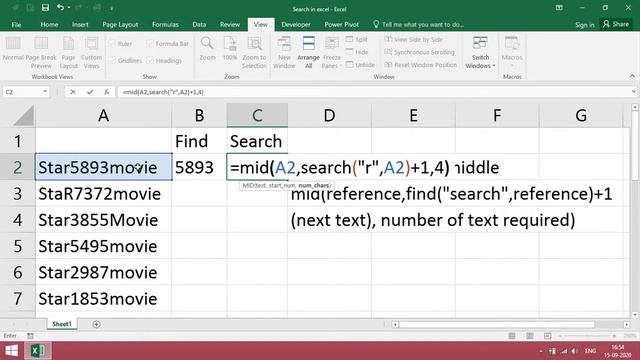Click Unhide window

[x=360, y=65]
